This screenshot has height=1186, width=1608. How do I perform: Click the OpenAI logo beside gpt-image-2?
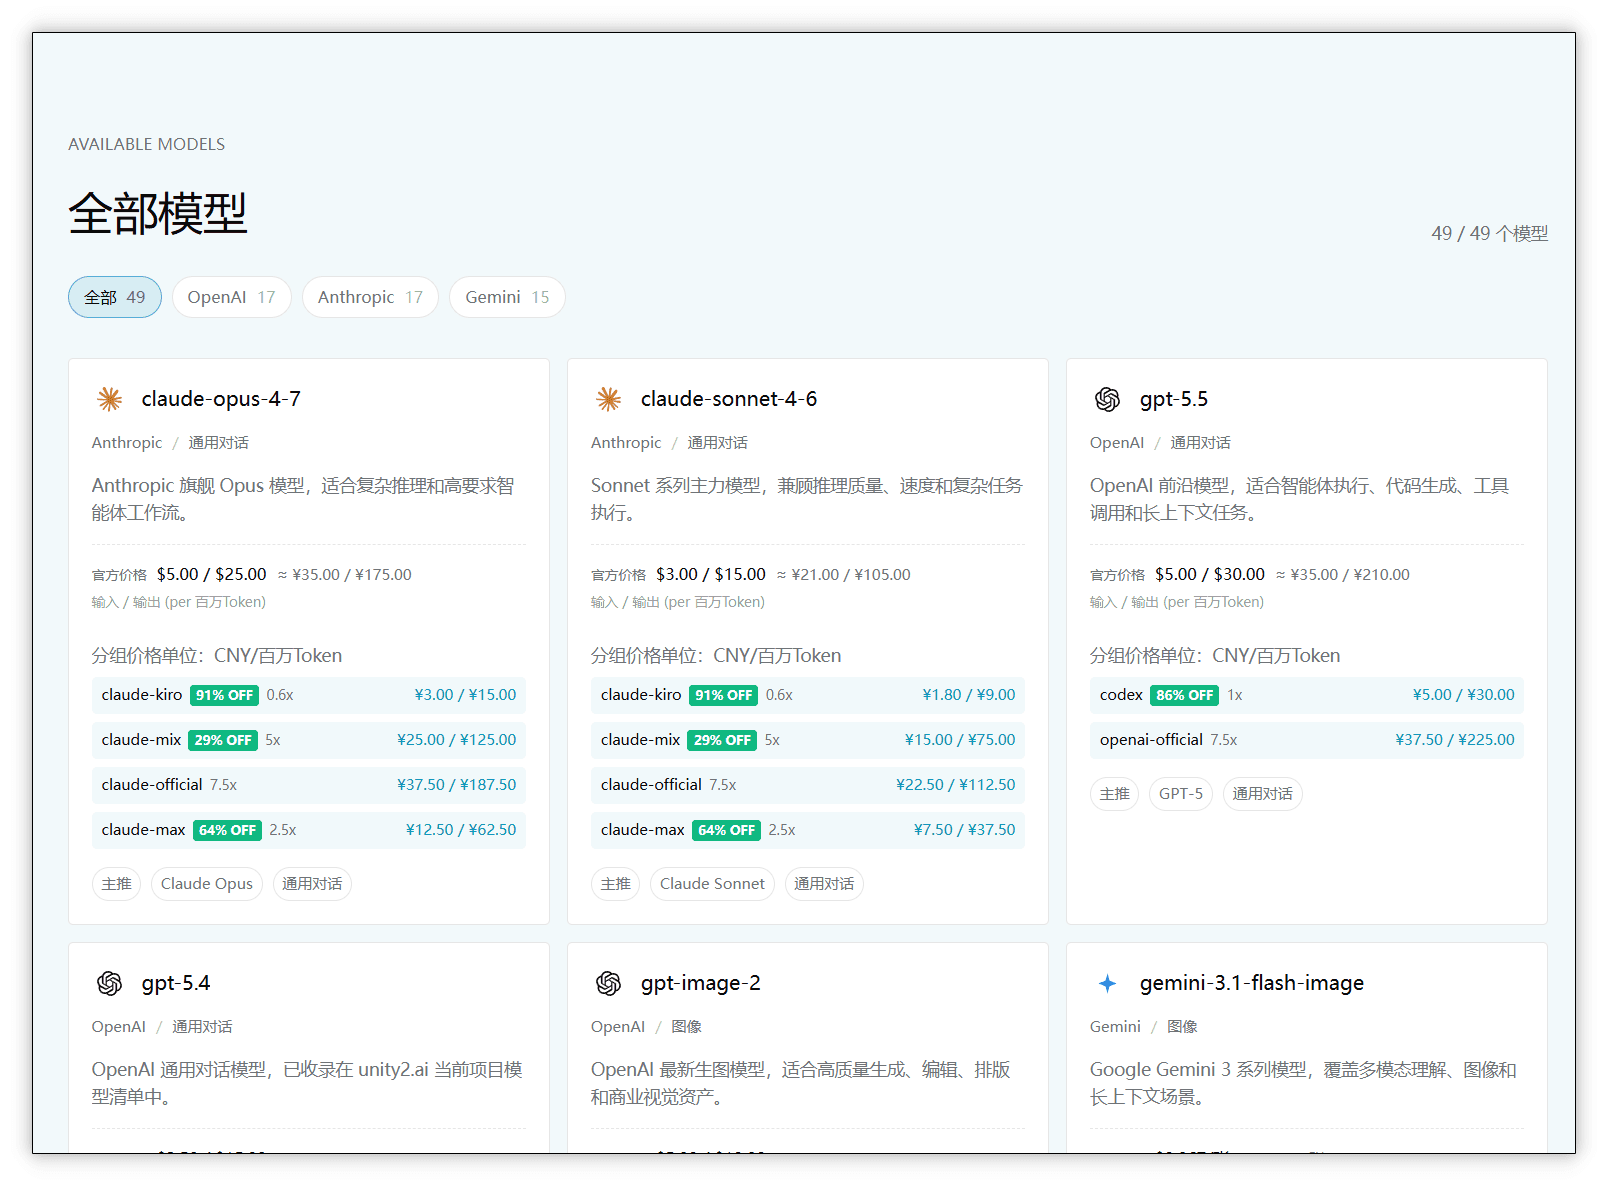(608, 983)
